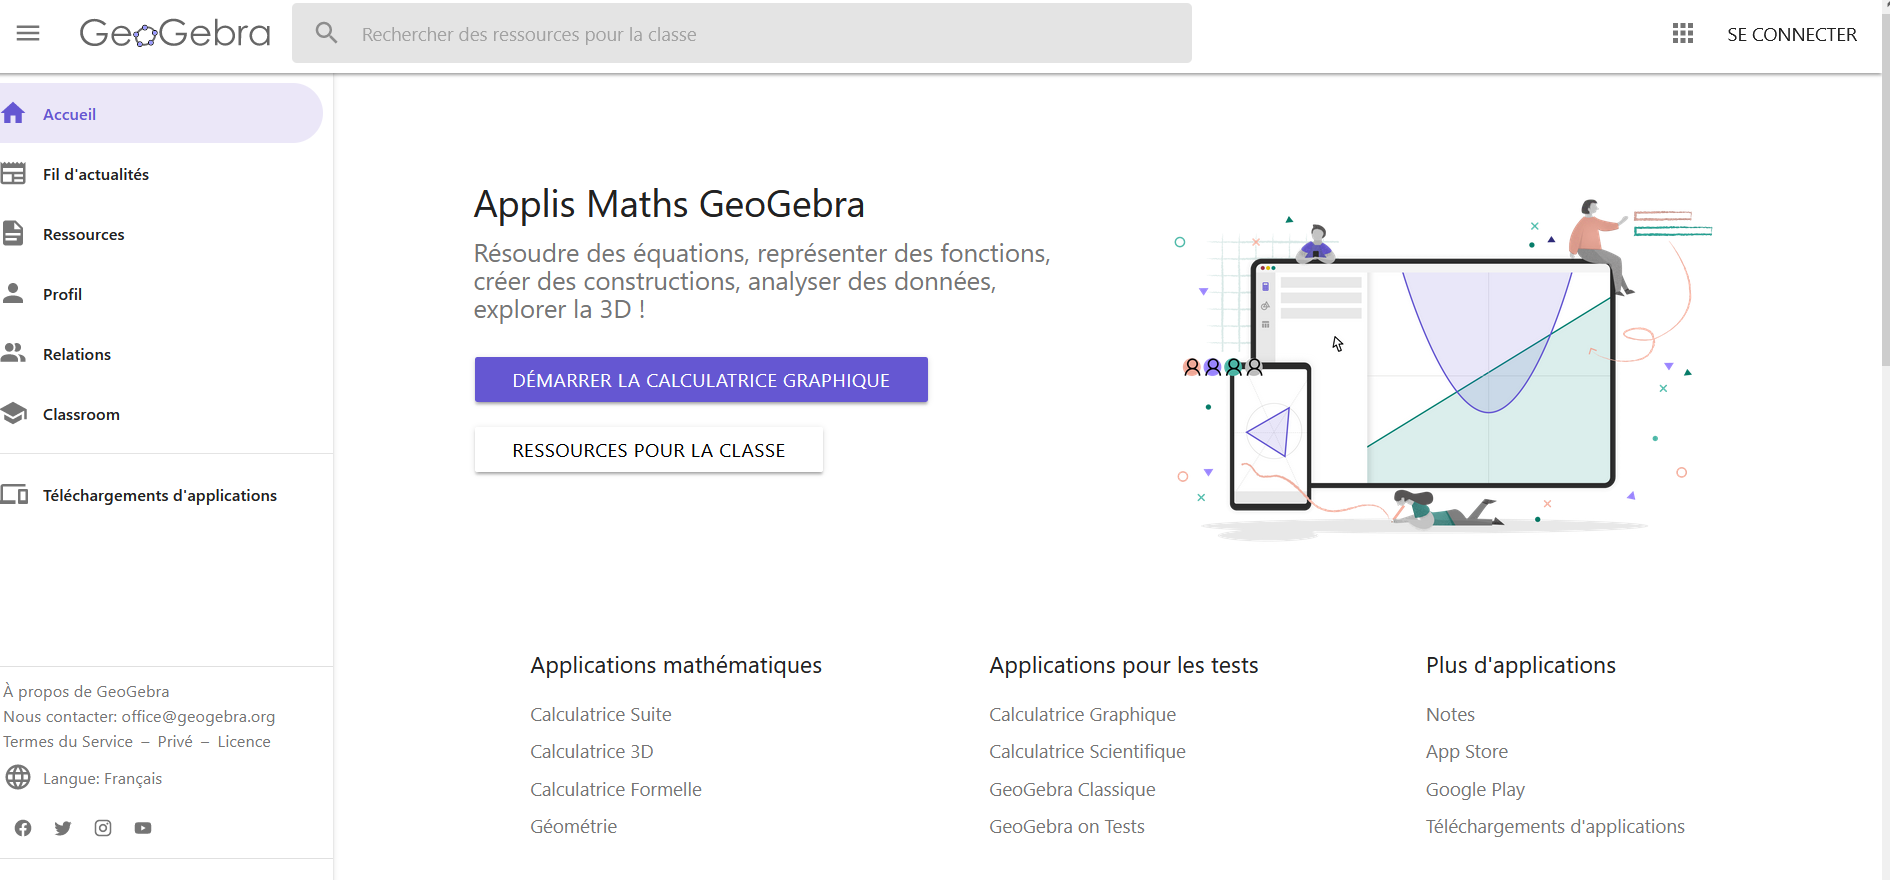Viewport: 1890px width, 880px height.
Task: Click the Se connecter button
Action: (x=1791, y=34)
